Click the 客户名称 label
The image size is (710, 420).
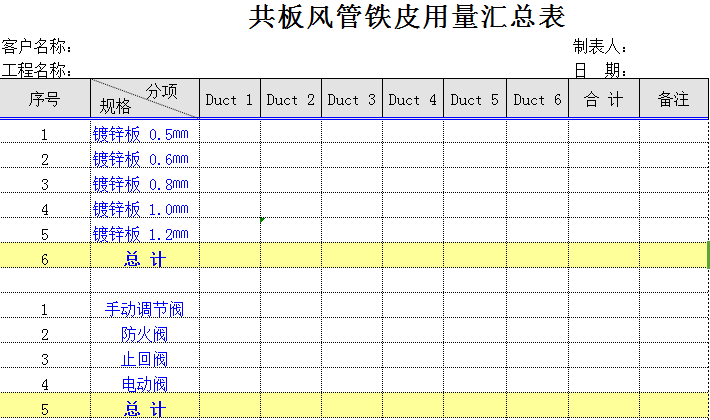click(36, 46)
